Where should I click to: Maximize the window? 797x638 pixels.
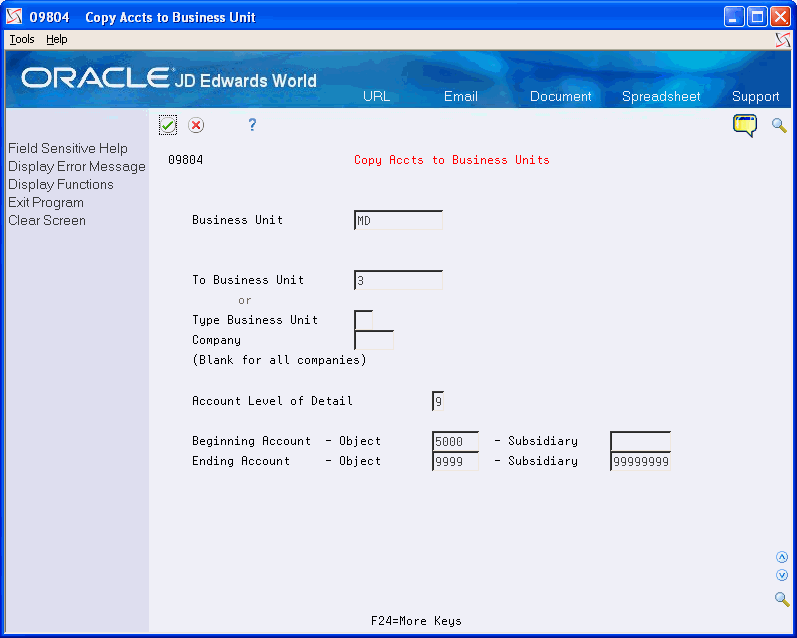point(757,17)
